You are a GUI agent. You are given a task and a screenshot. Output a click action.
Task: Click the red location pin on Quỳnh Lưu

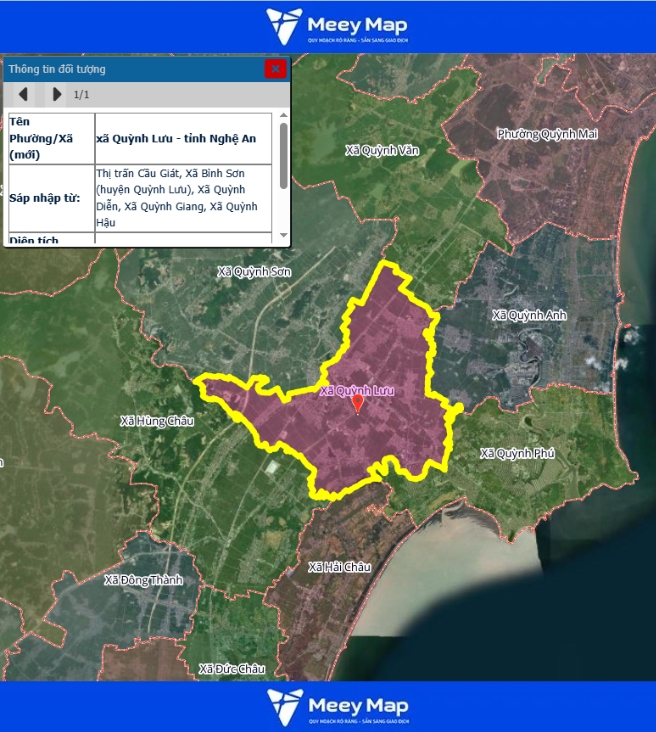pyautogui.click(x=356, y=403)
